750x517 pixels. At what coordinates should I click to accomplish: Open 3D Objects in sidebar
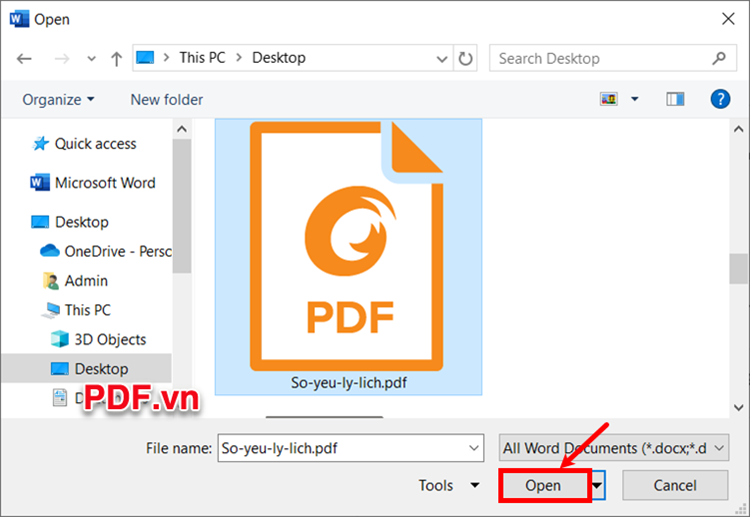98,339
